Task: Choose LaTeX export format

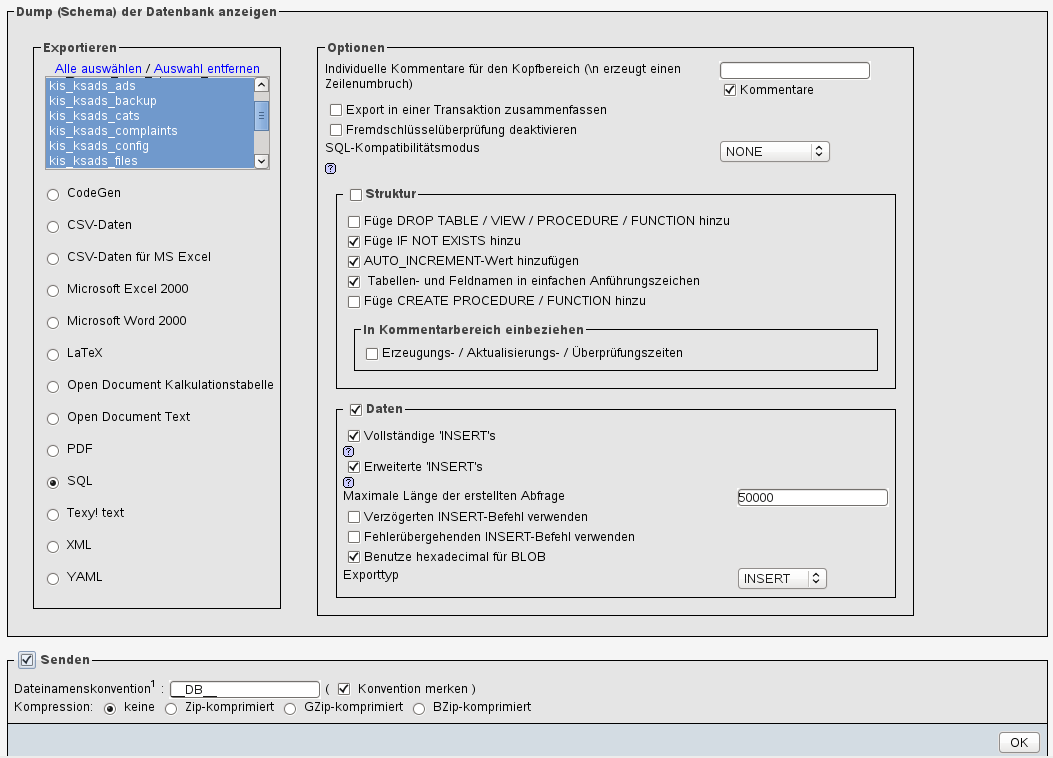Action: pos(53,354)
